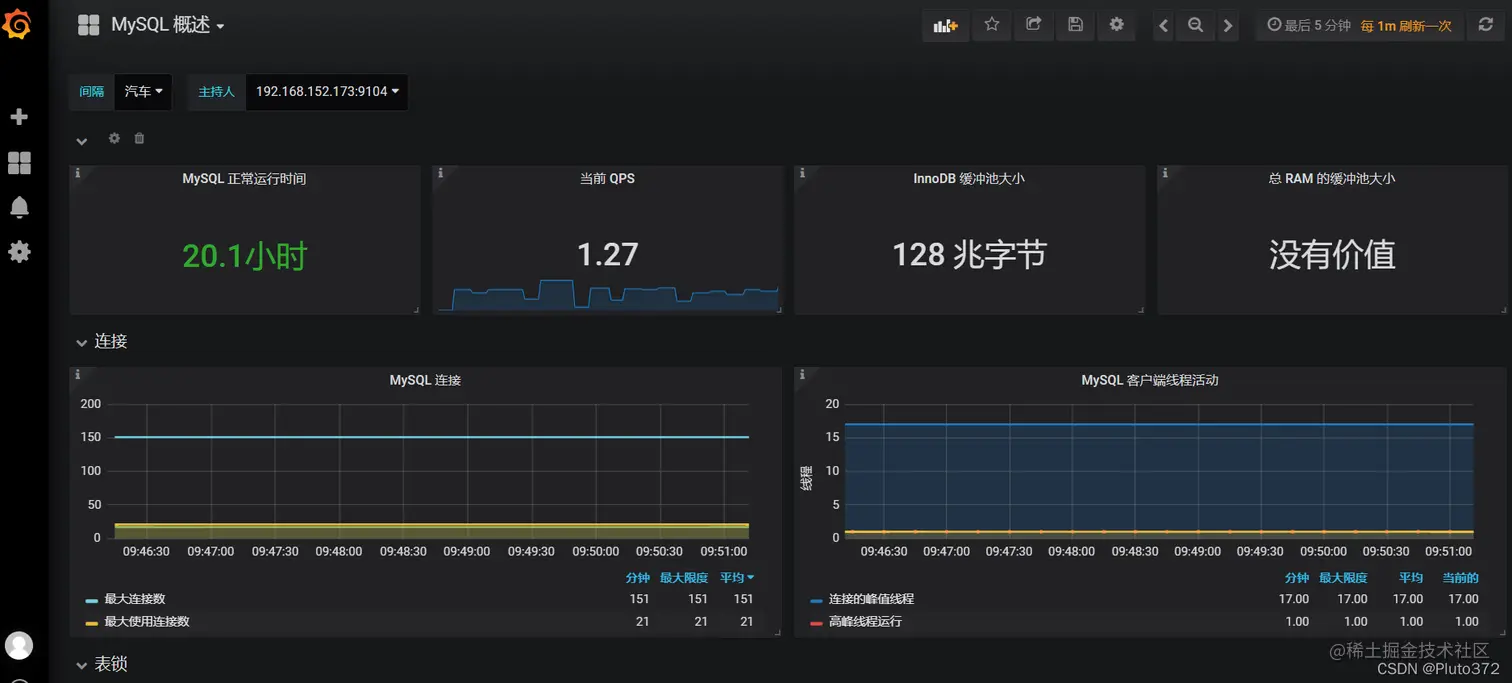1512x683 pixels.
Task: Save the dashboard
Action: tap(1075, 25)
